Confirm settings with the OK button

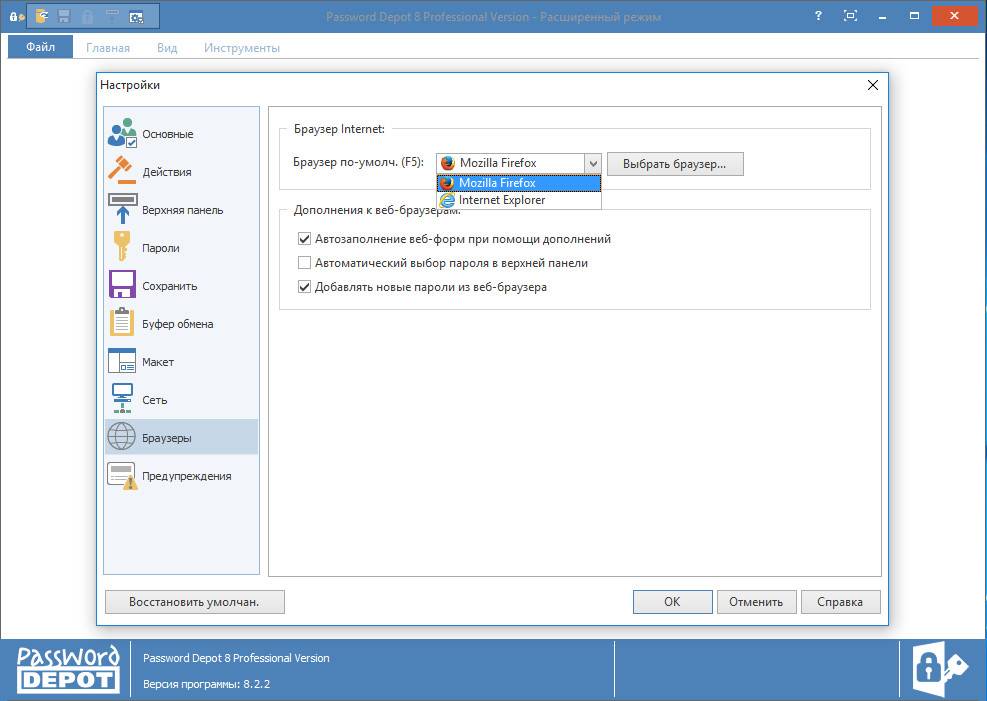pyautogui.click(x=672, y=602)
